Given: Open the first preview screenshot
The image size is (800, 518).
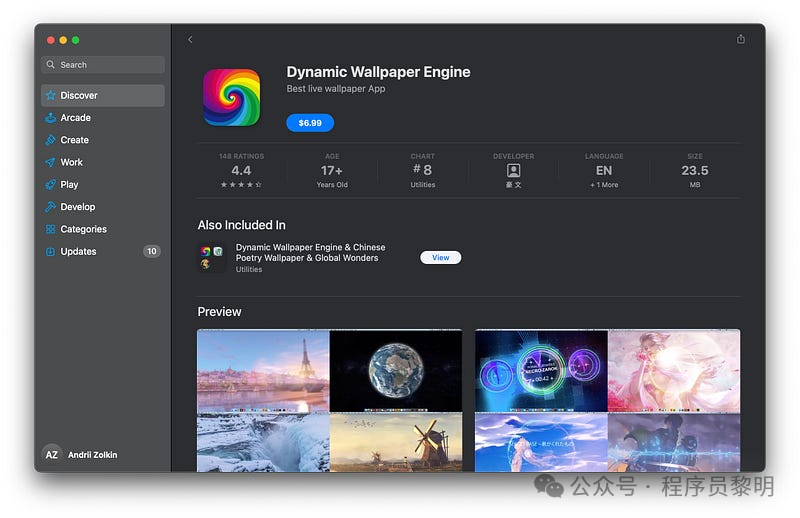Looking at the screenshot, I should [x=330, y=401].
